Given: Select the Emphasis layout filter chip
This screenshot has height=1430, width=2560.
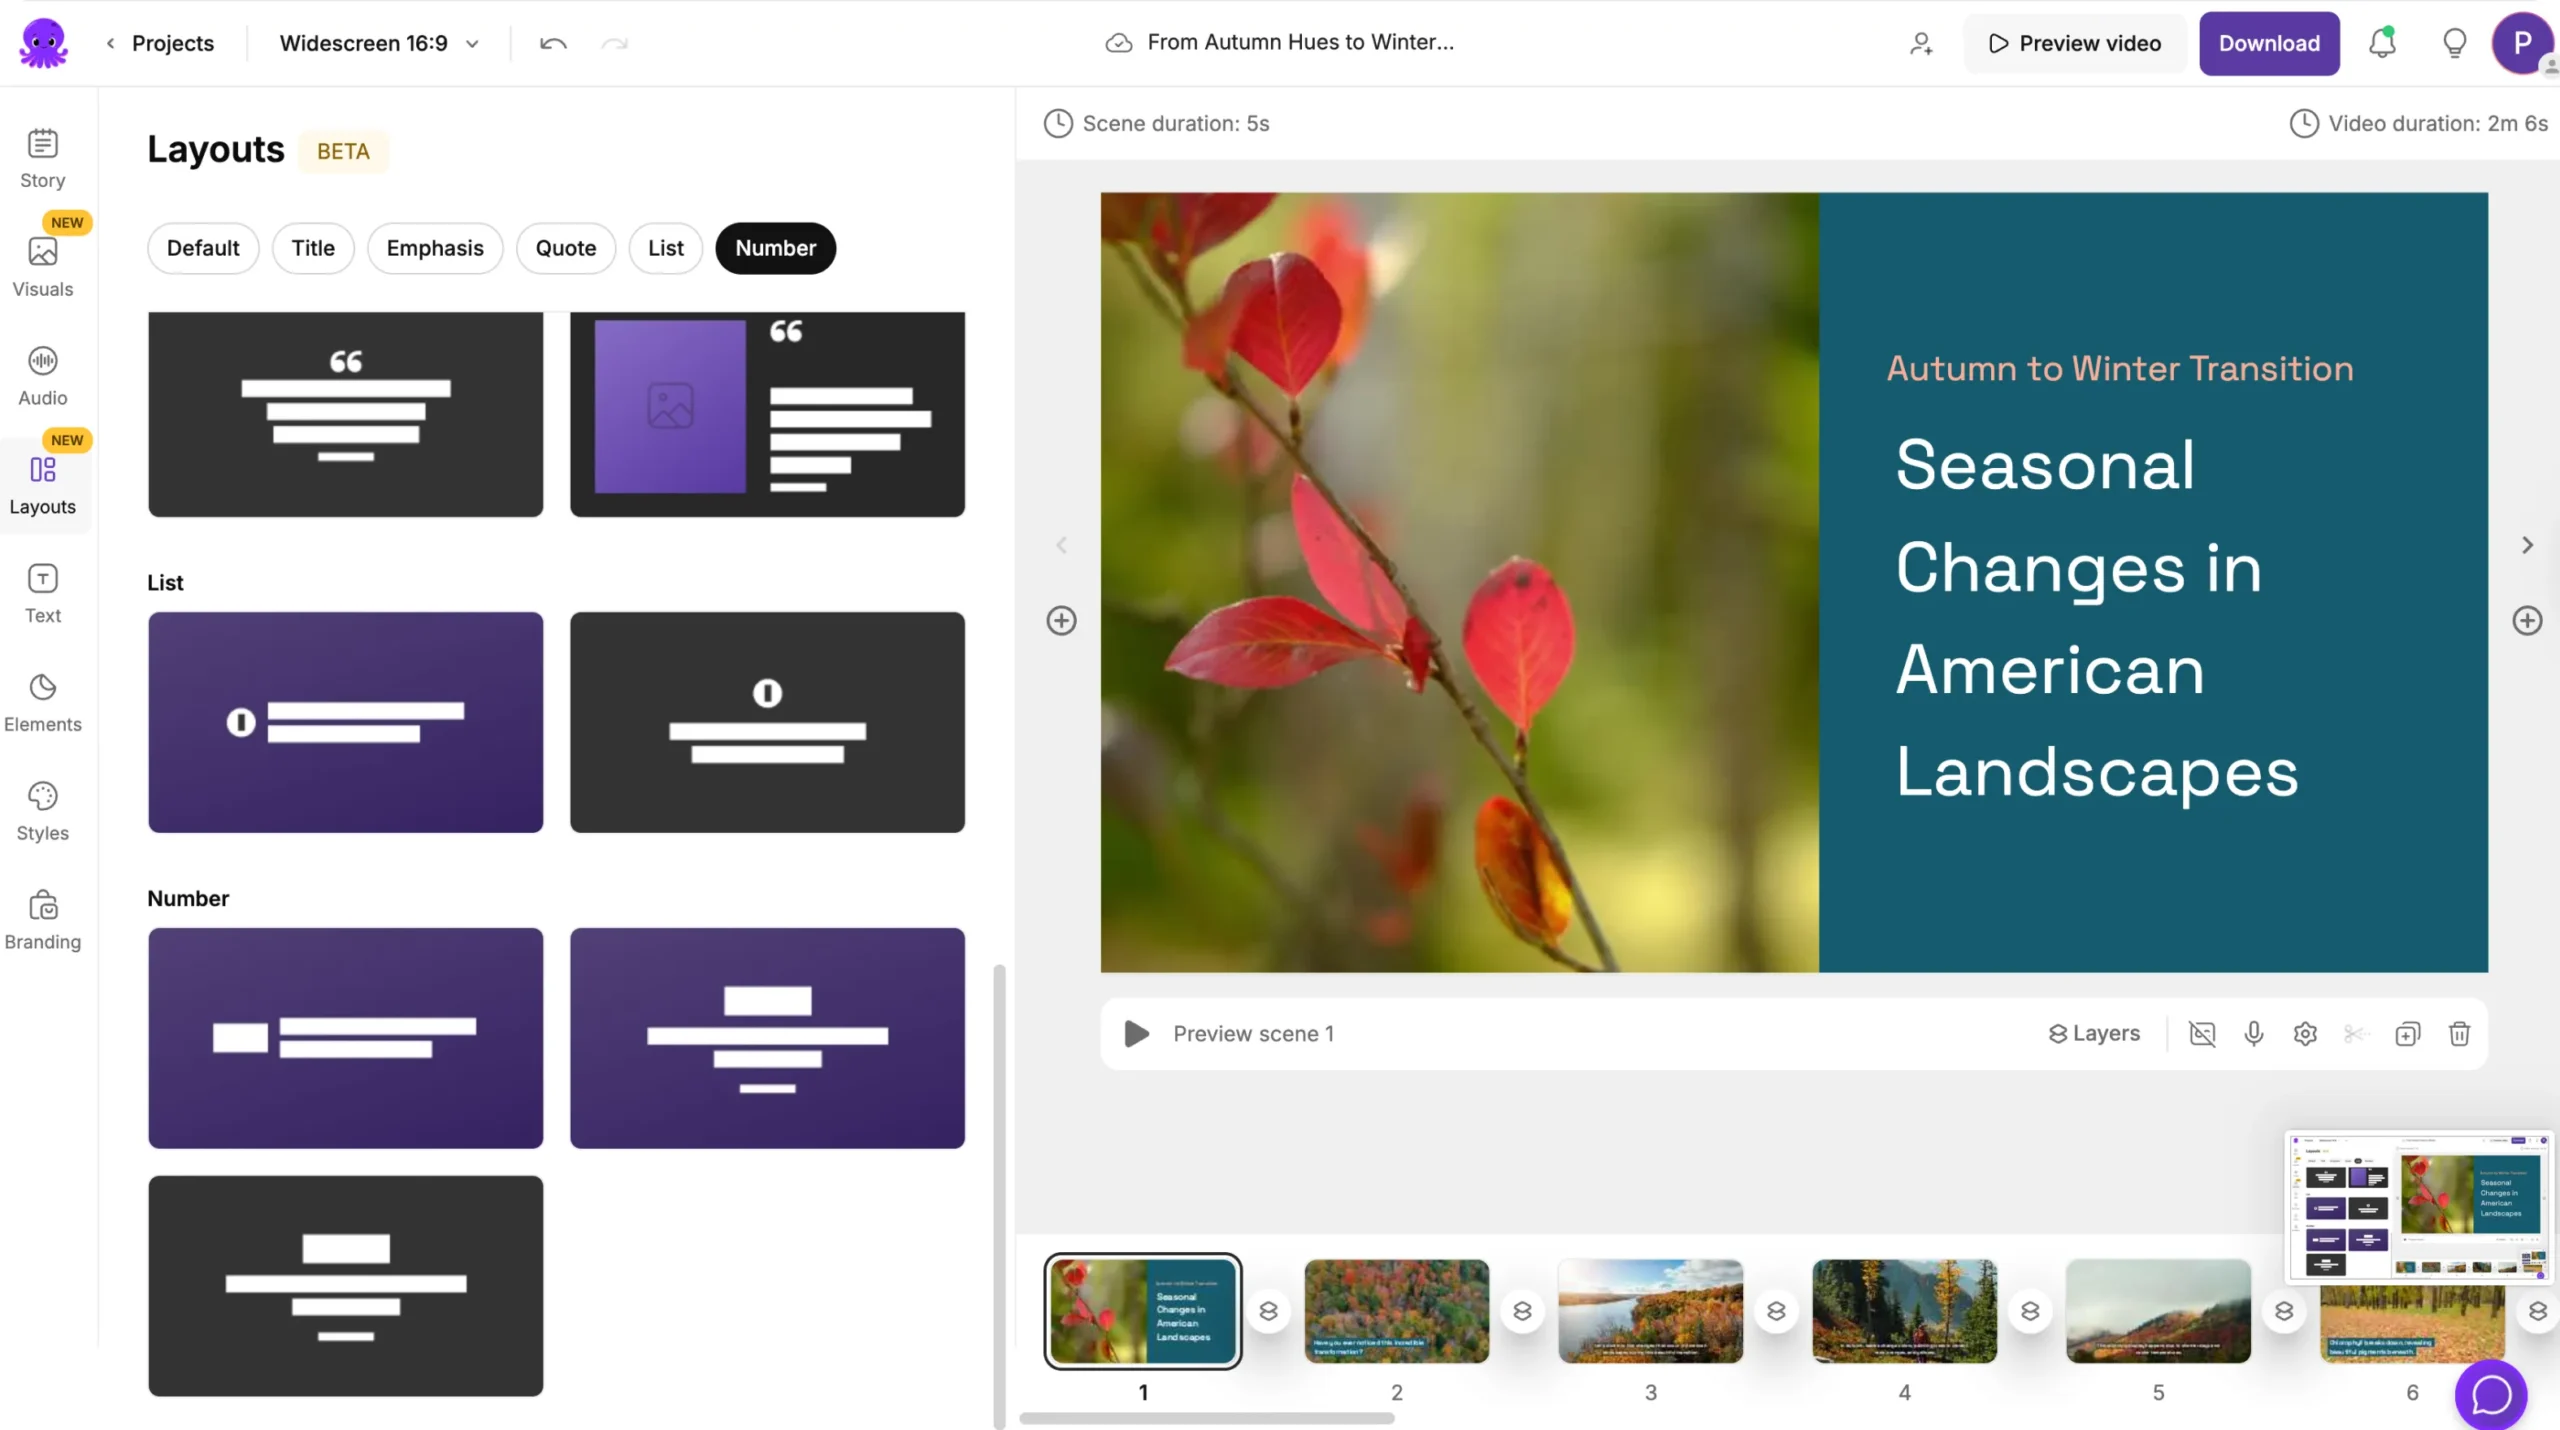Looking at the screenshot, I should pyautogui.click(x=434, y=248).
